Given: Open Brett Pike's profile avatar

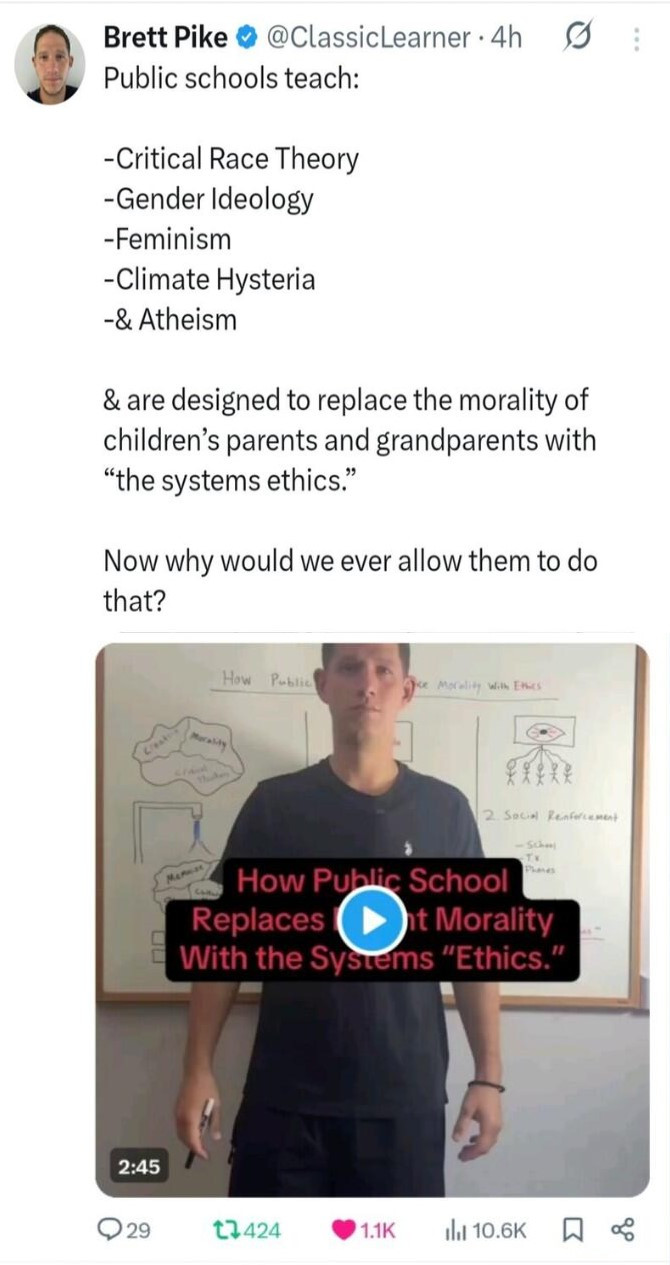Looking at the screenshot, I should pos(49,64).
